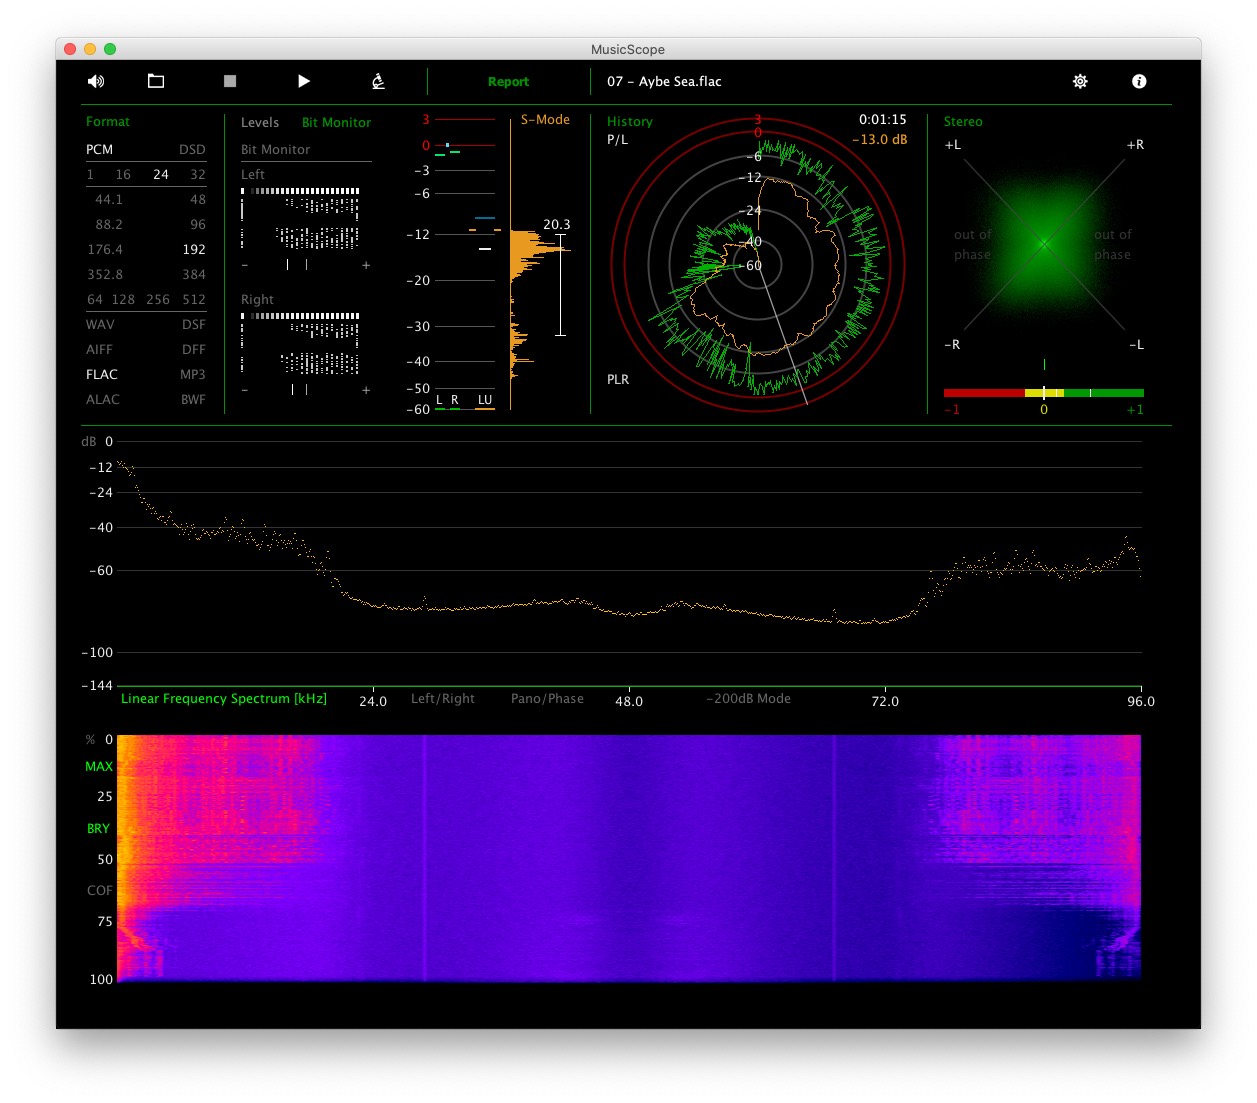
Task: Pick the MP3 file format
Action: 193,374
